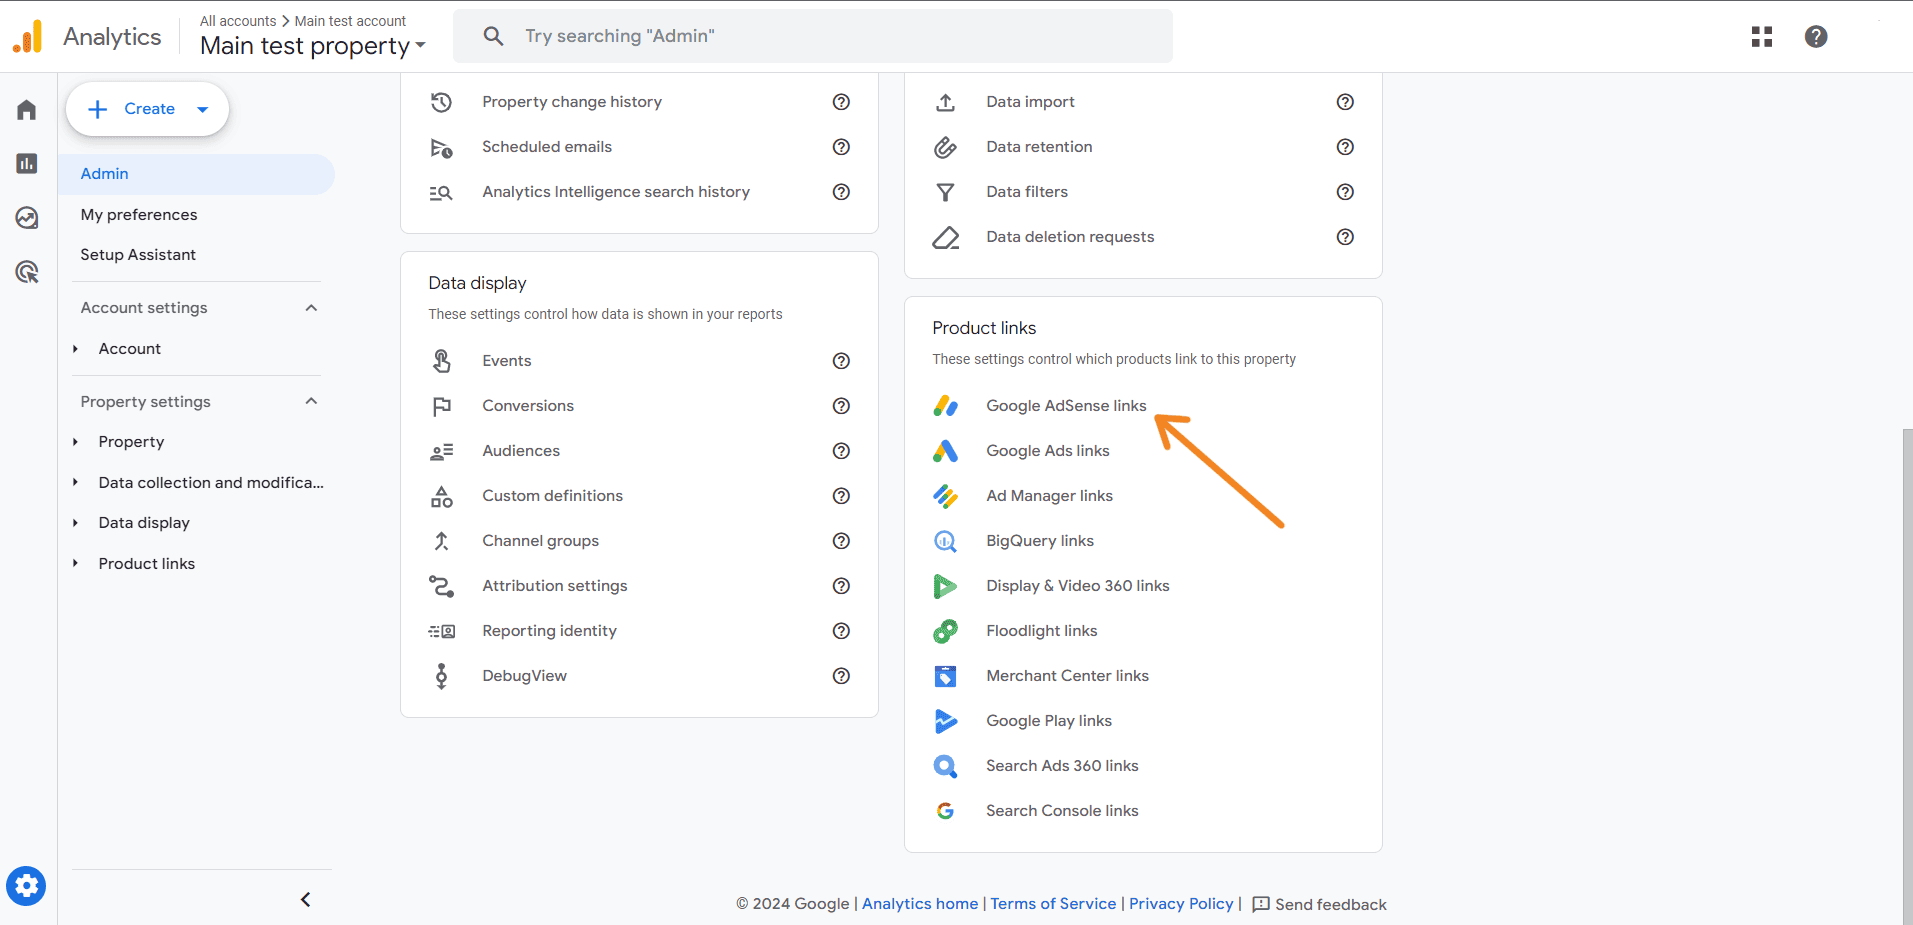Collapse the Property settings section
1913x925 pixels.
311,402
